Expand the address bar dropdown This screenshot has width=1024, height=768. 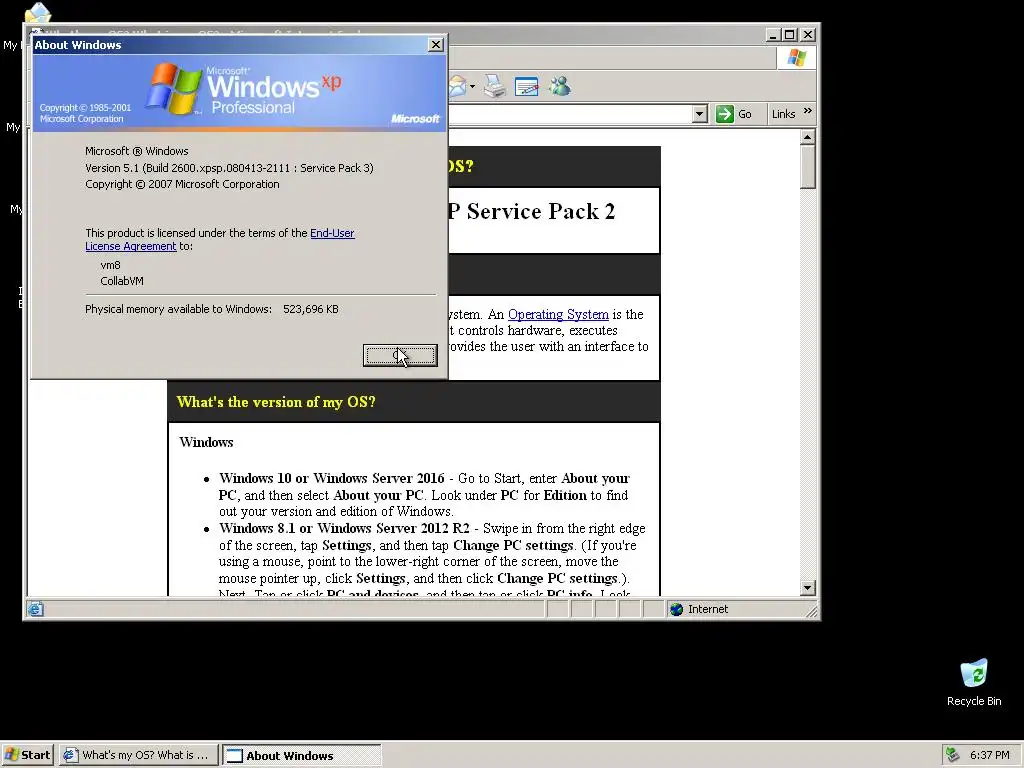pyautogui.click(x=699, y=114)
